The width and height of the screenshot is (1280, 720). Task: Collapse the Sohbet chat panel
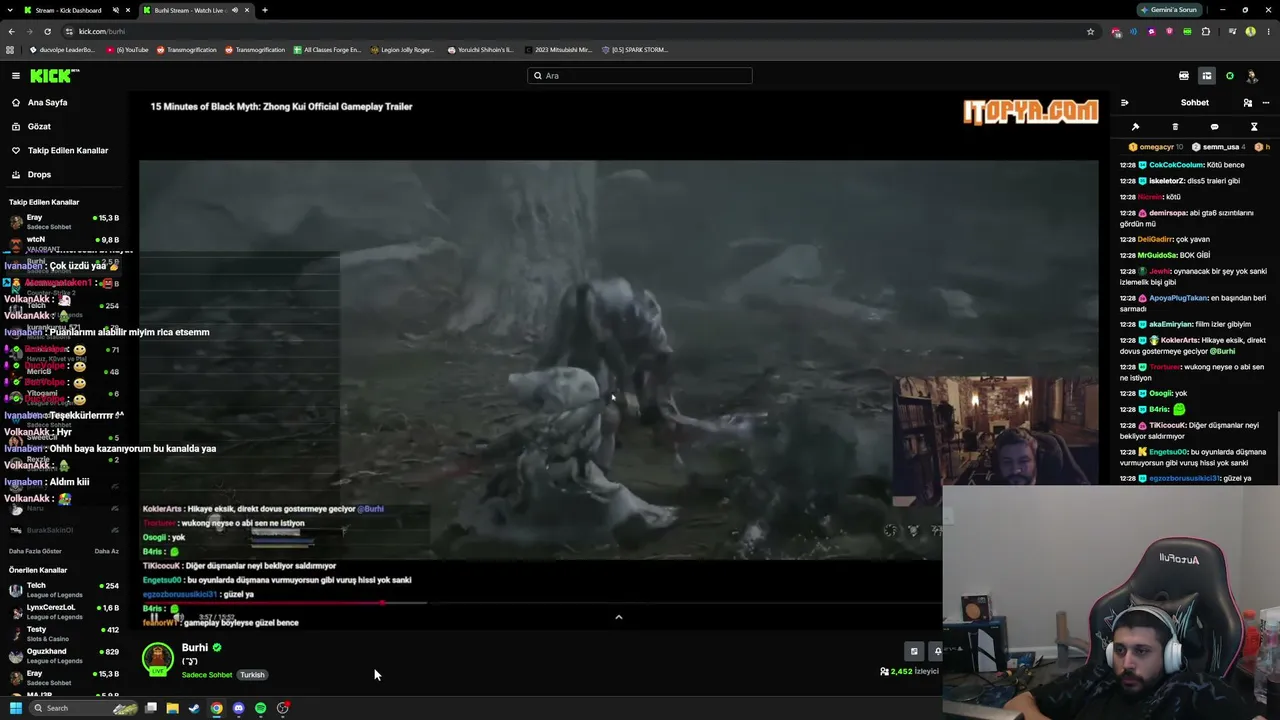1125,103
